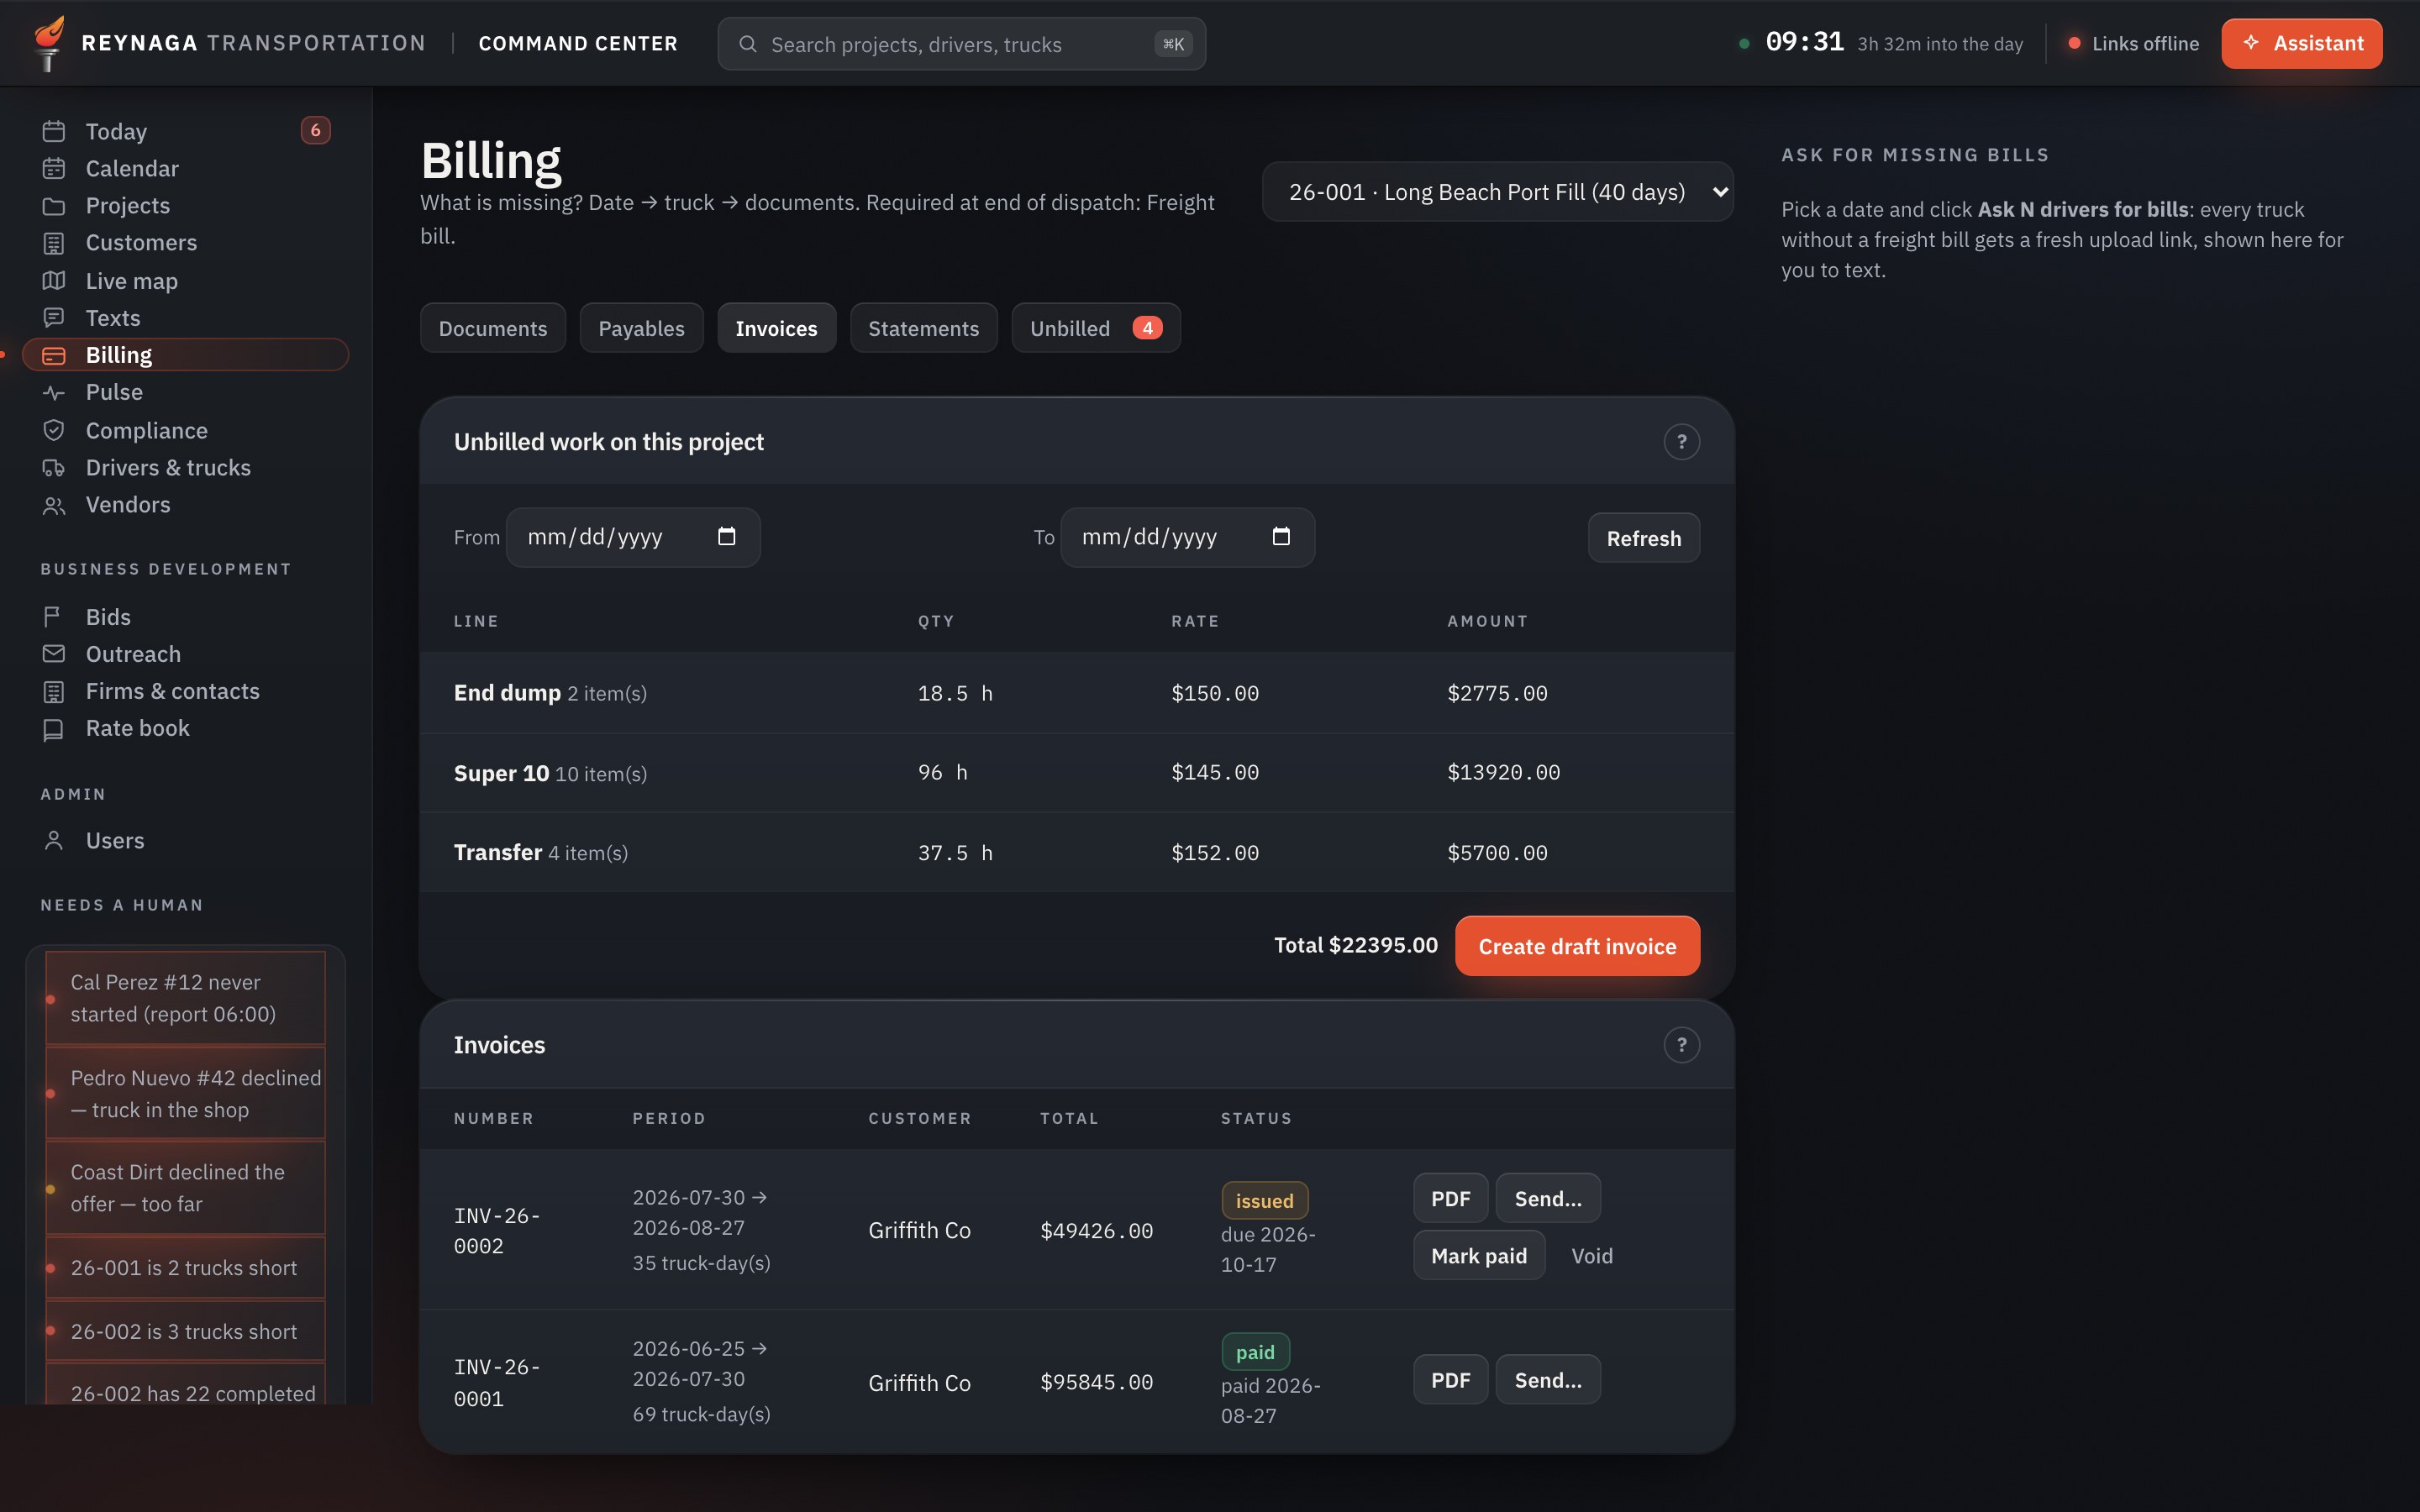
Task: Select the Invoices tab
Action: click(776, 328)
